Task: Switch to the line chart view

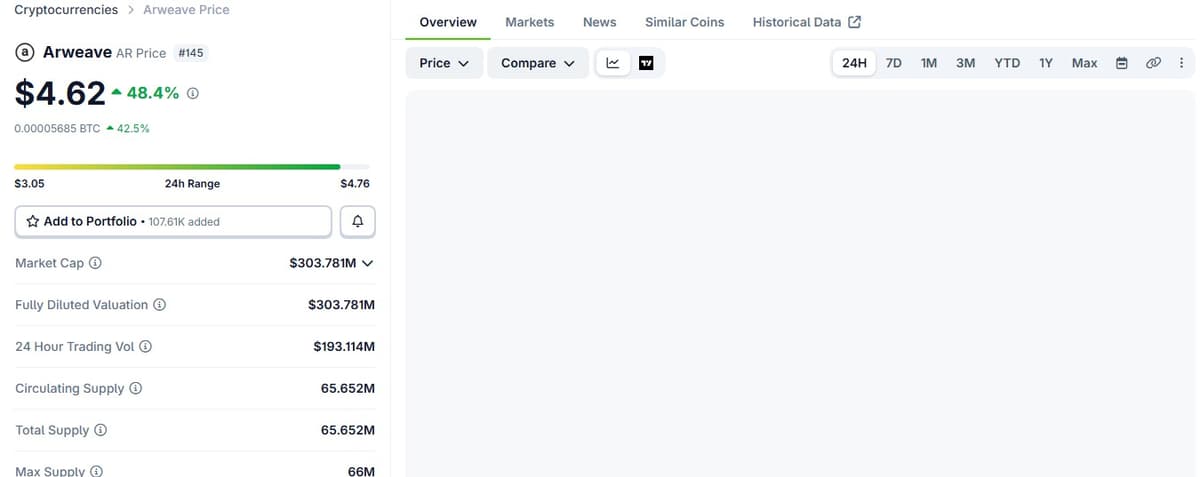Action: point(613,63)
